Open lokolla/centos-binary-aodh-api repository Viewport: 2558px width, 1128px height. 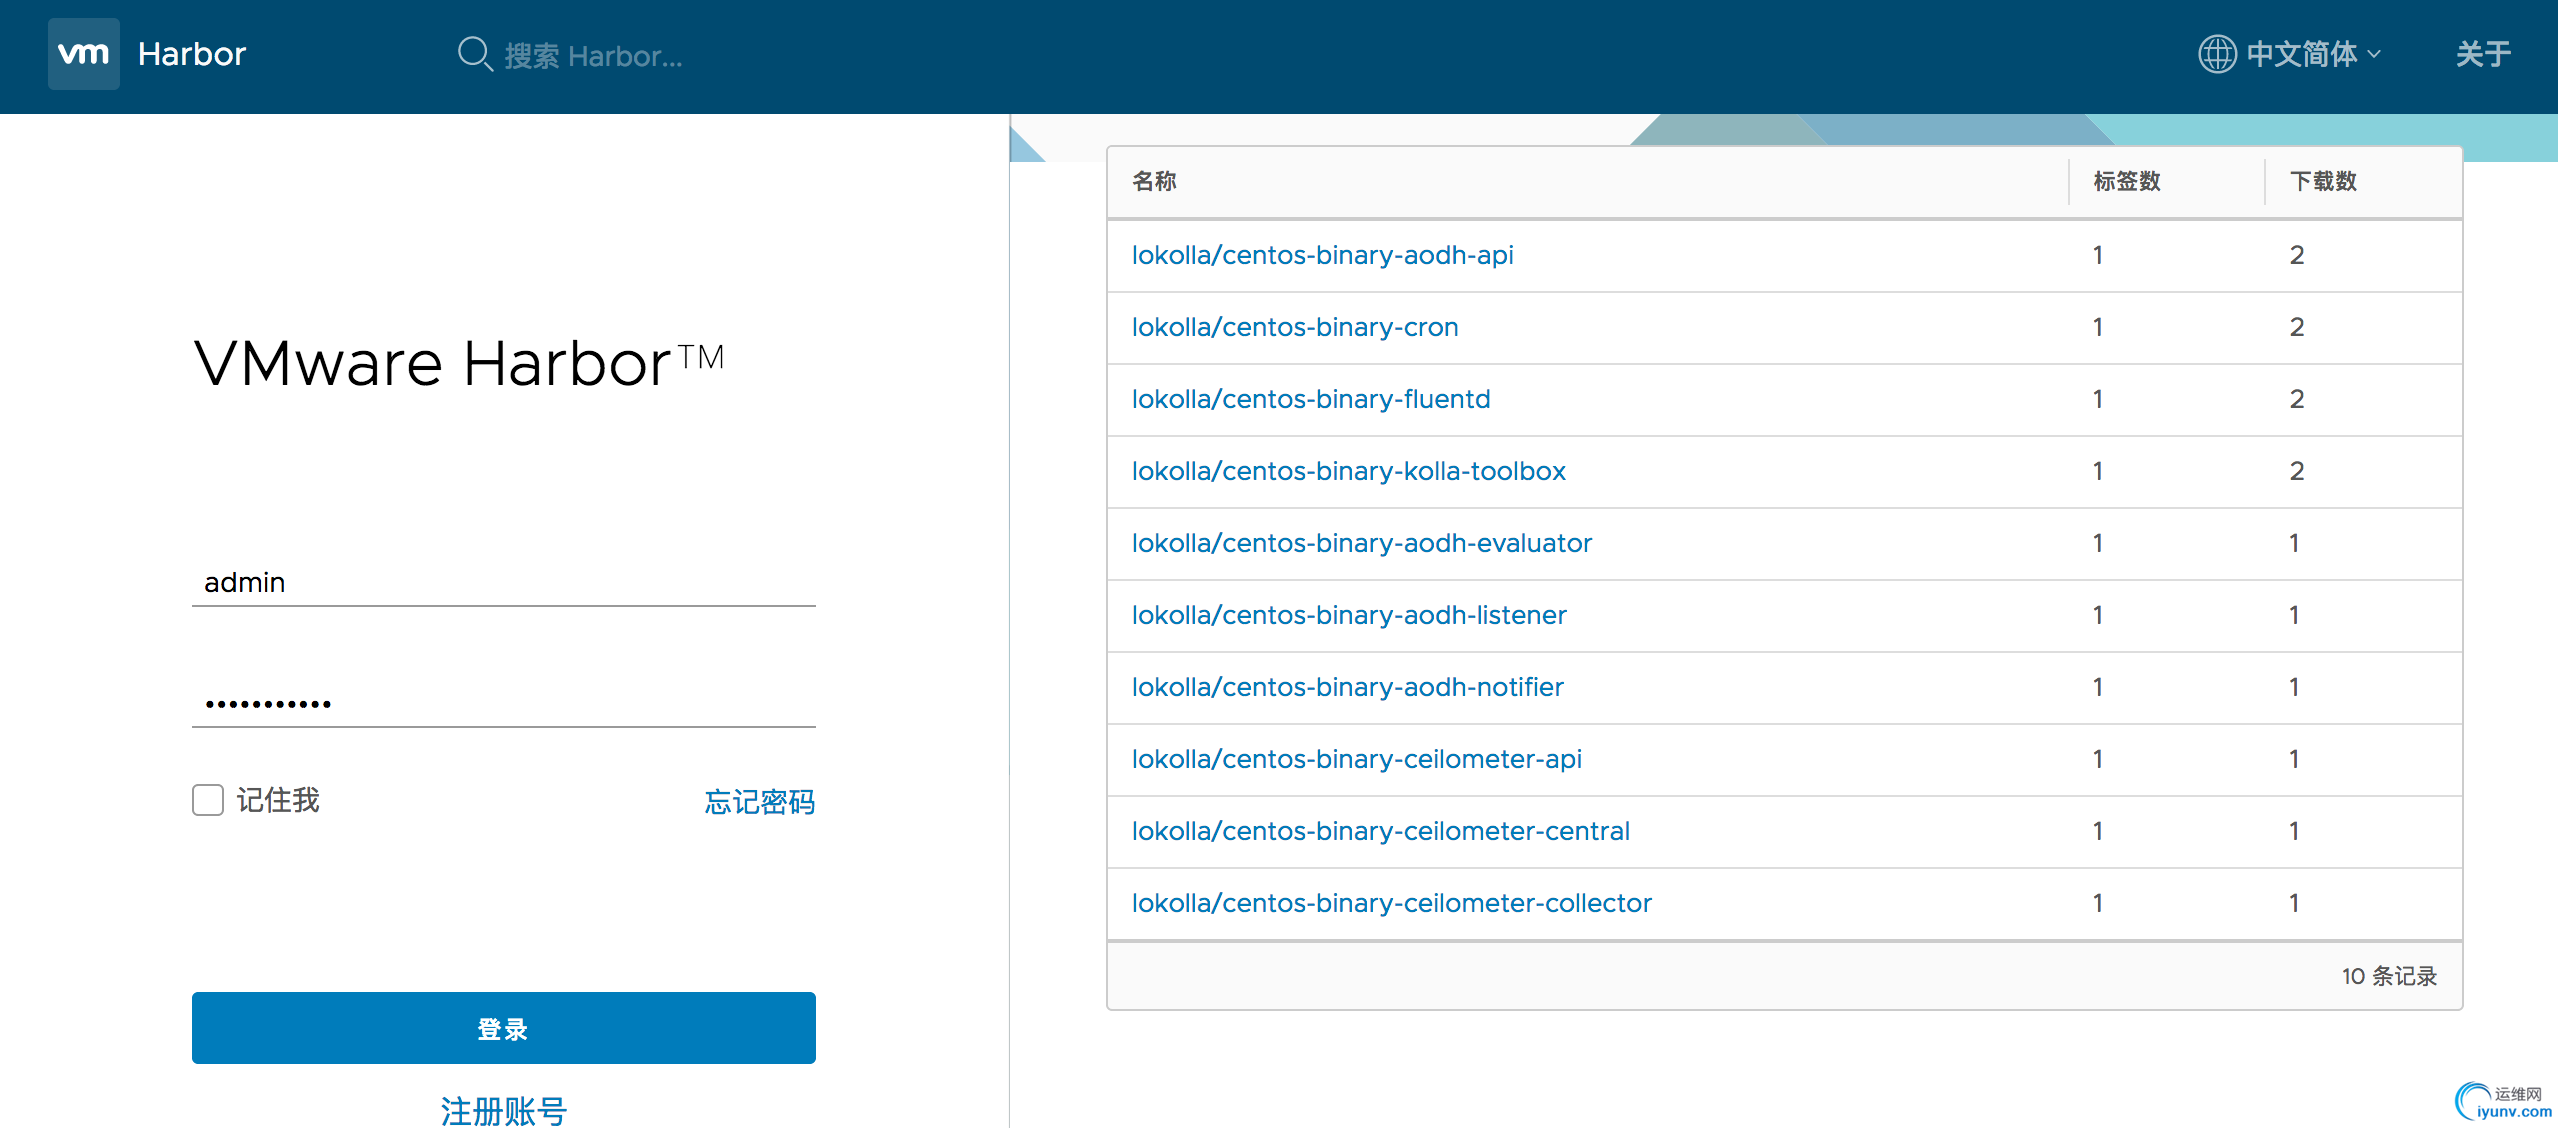coord(1322,255)
